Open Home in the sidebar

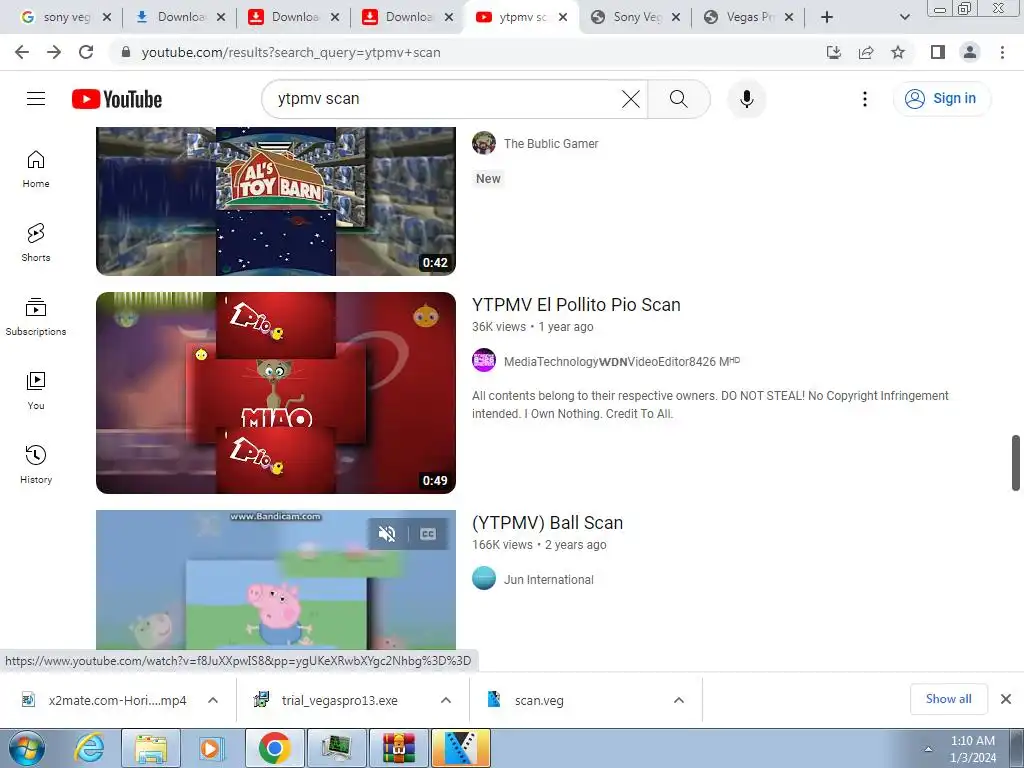click(36, 169)
